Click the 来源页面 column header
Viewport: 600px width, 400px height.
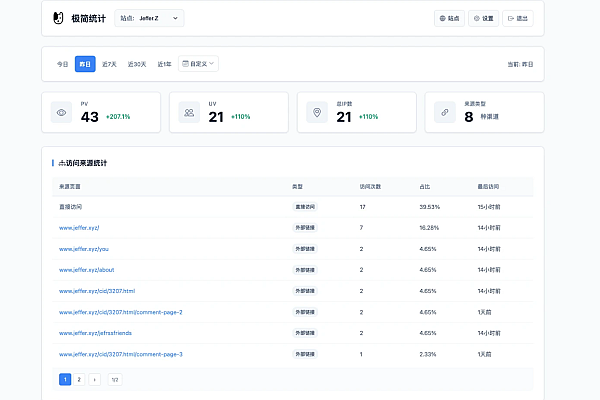tap(70, 187)
